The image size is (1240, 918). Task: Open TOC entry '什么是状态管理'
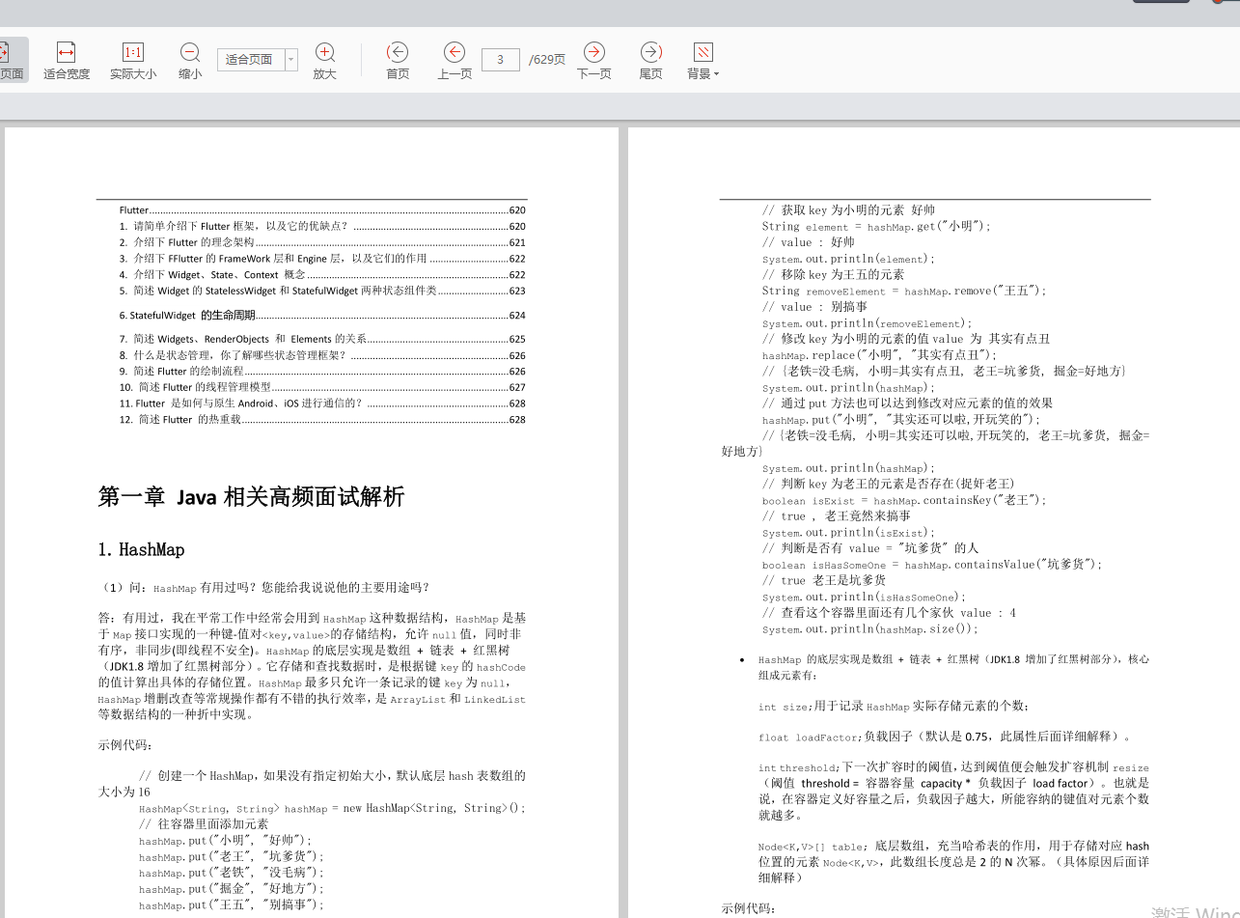pyautogui.click(x=322, y=355)
